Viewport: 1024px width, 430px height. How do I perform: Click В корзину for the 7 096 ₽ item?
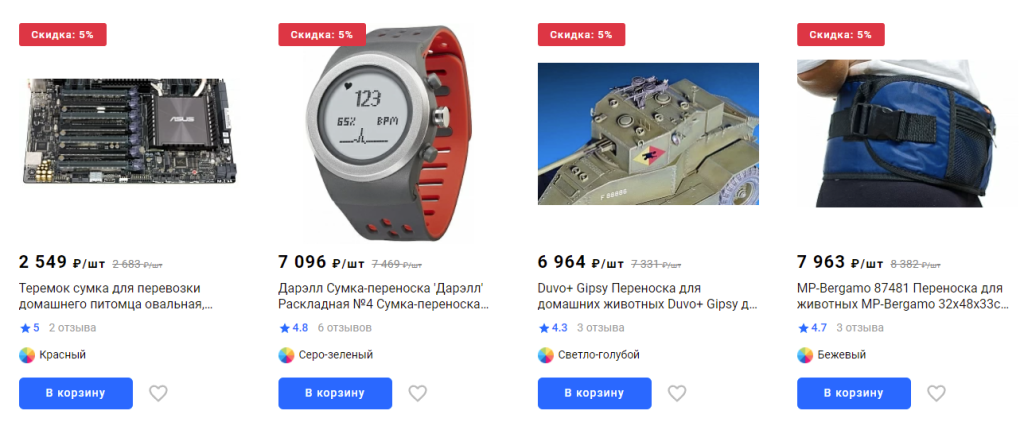[x=335, y=393]
